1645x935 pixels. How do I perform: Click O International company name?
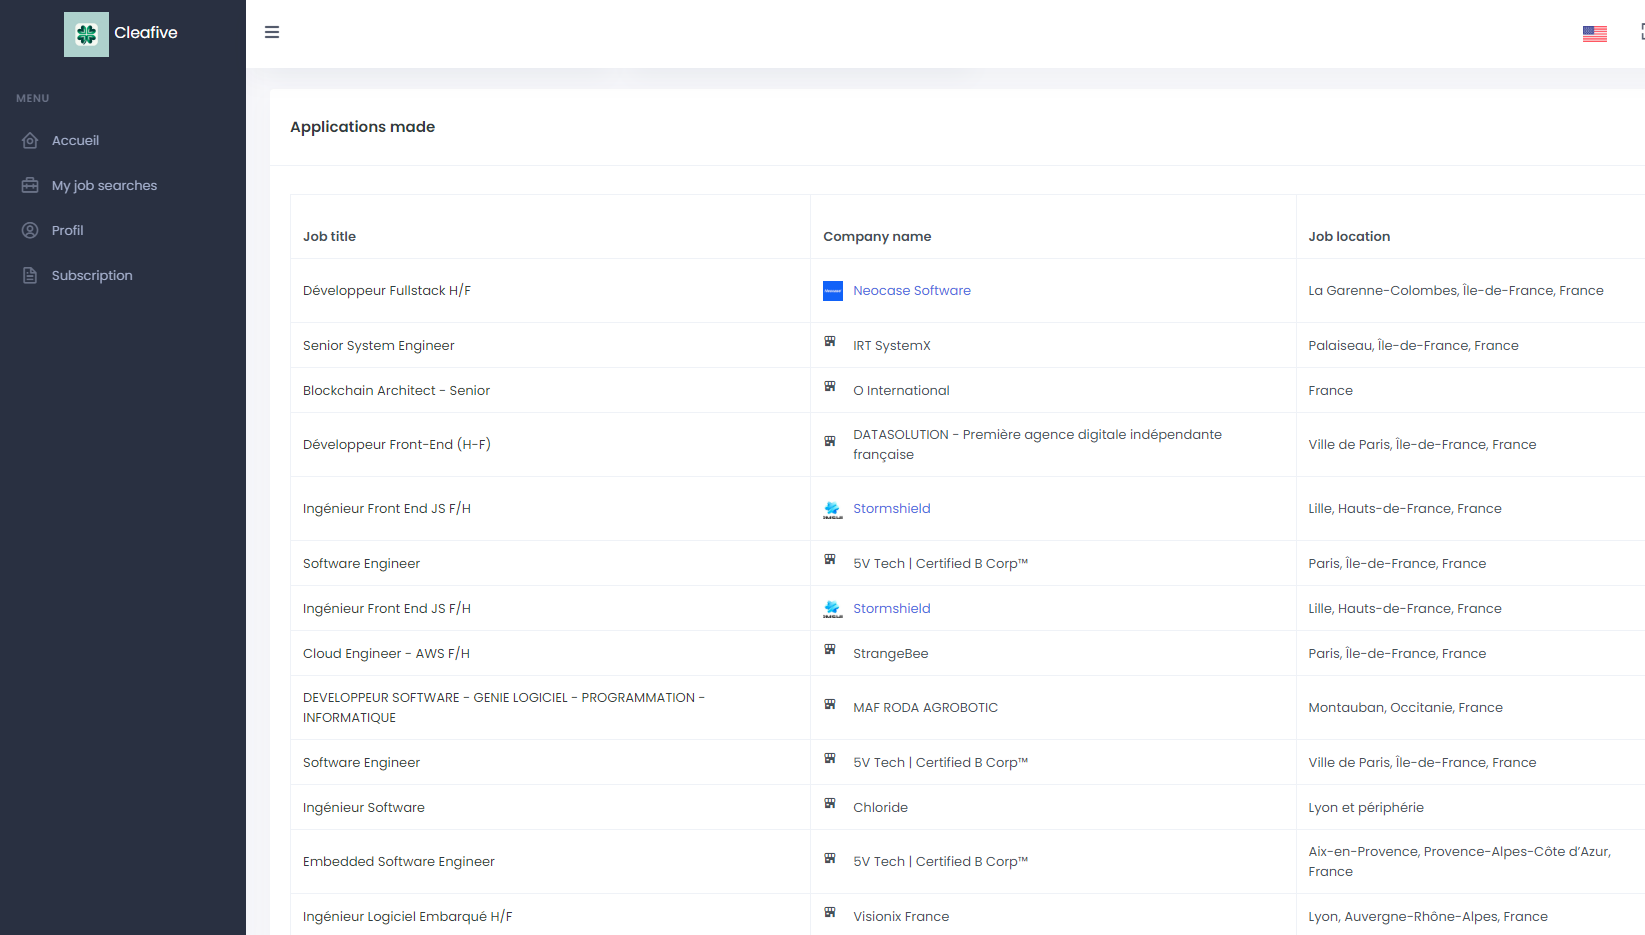click(x=901, y=390)
